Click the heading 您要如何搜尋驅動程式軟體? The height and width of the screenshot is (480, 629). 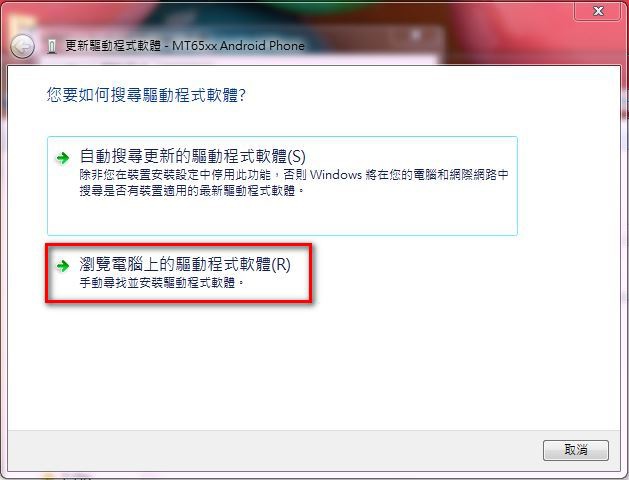tap(146, 95)
